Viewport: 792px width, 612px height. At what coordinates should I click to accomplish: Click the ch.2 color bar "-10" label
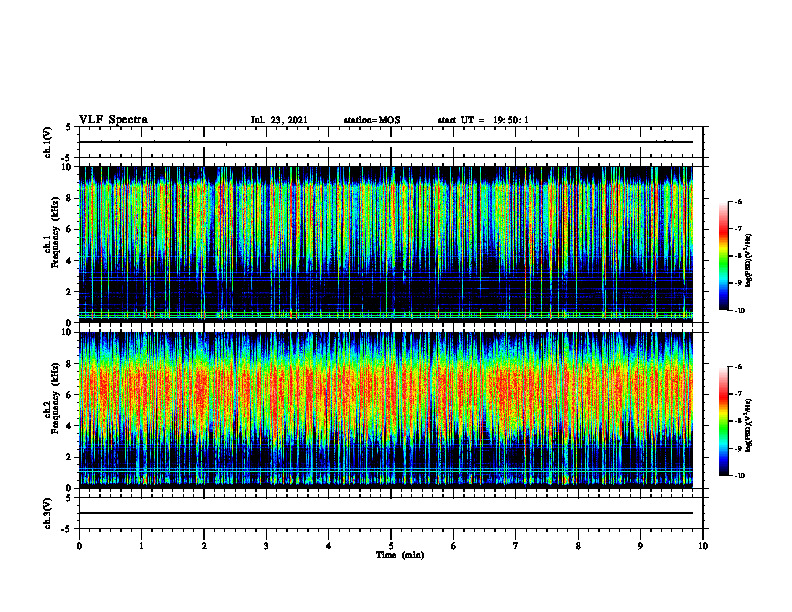tap(740, 476)
